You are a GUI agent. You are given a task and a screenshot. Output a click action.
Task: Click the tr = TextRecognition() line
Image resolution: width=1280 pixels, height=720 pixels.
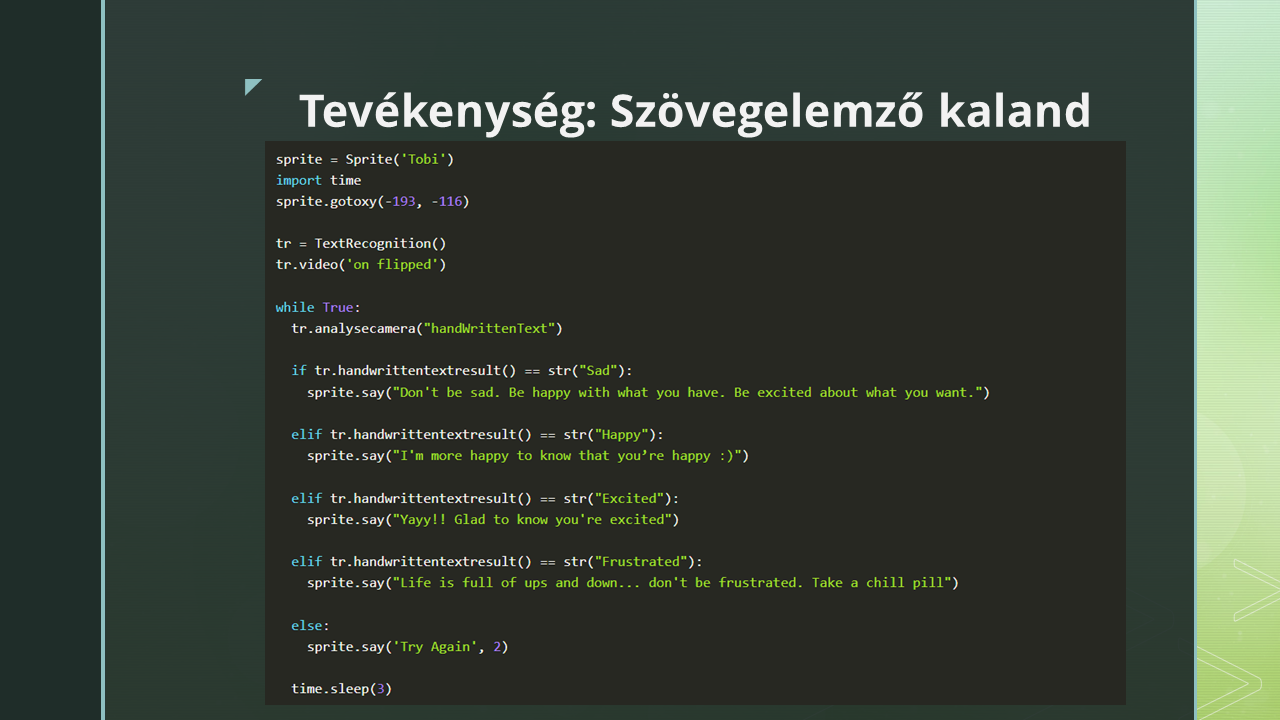click(360, 243)
